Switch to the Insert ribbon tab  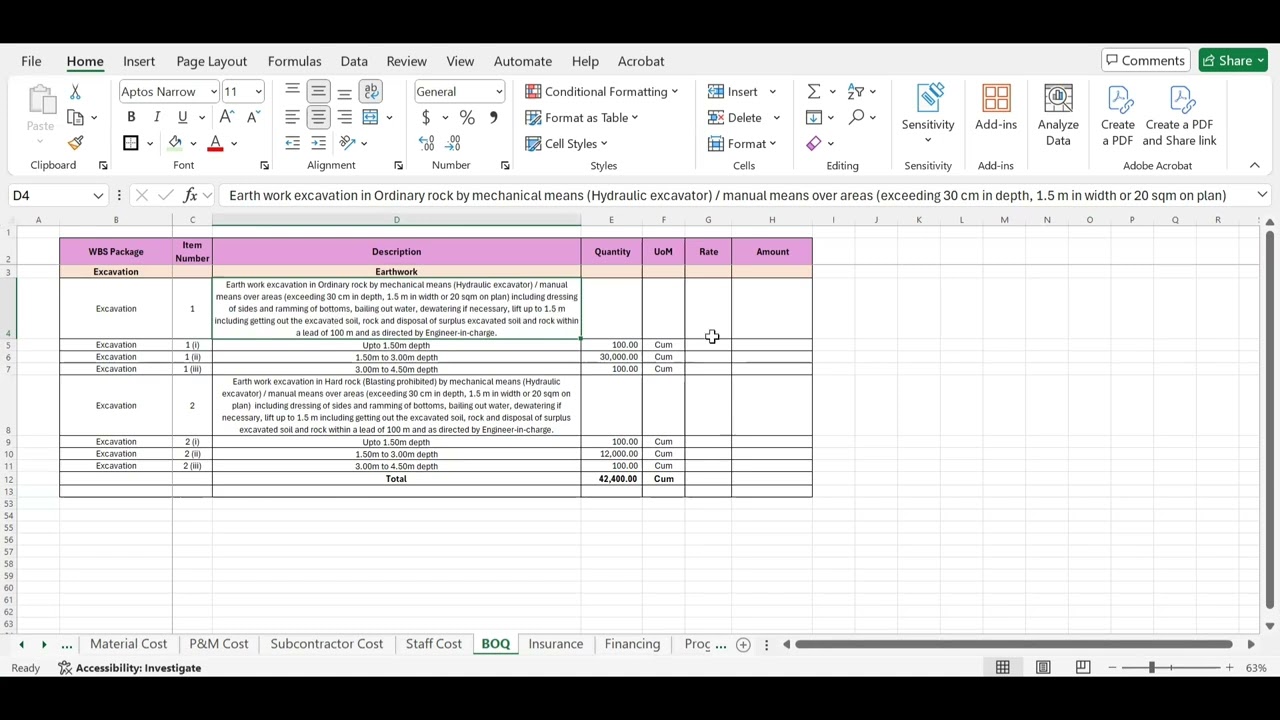[139, 61]
